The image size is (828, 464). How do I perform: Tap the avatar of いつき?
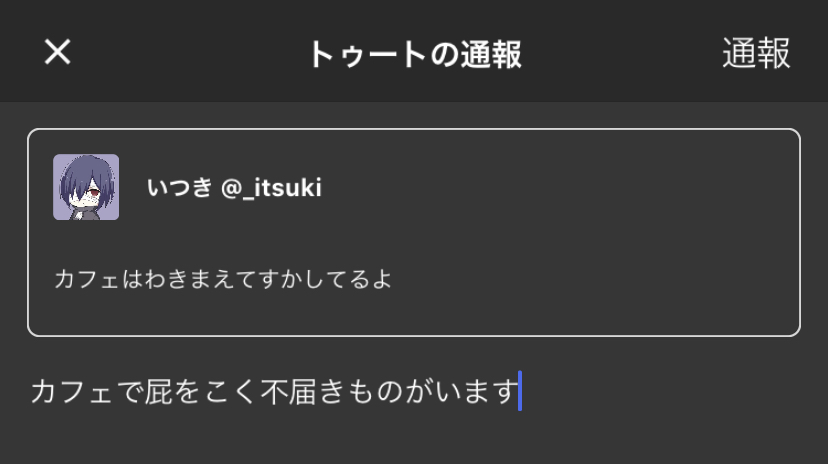click(86, 187)
